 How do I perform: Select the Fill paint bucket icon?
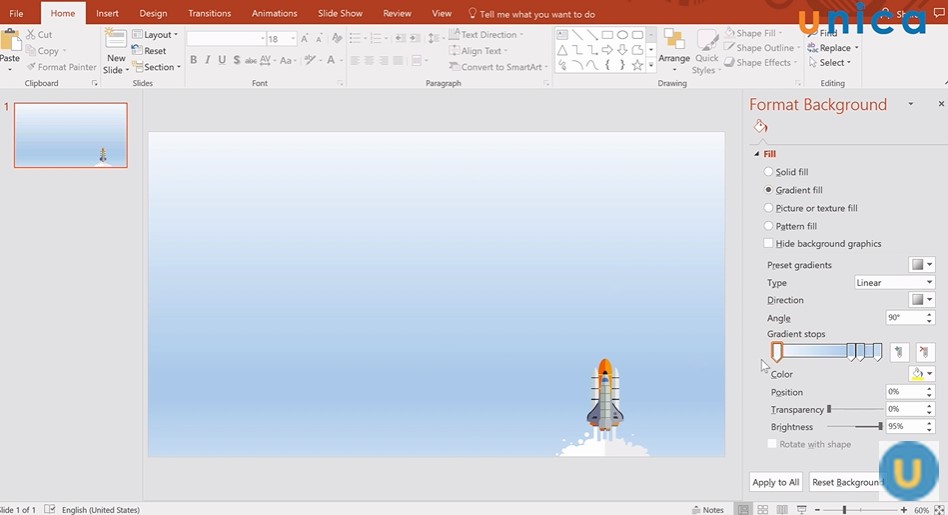point(760,127)
